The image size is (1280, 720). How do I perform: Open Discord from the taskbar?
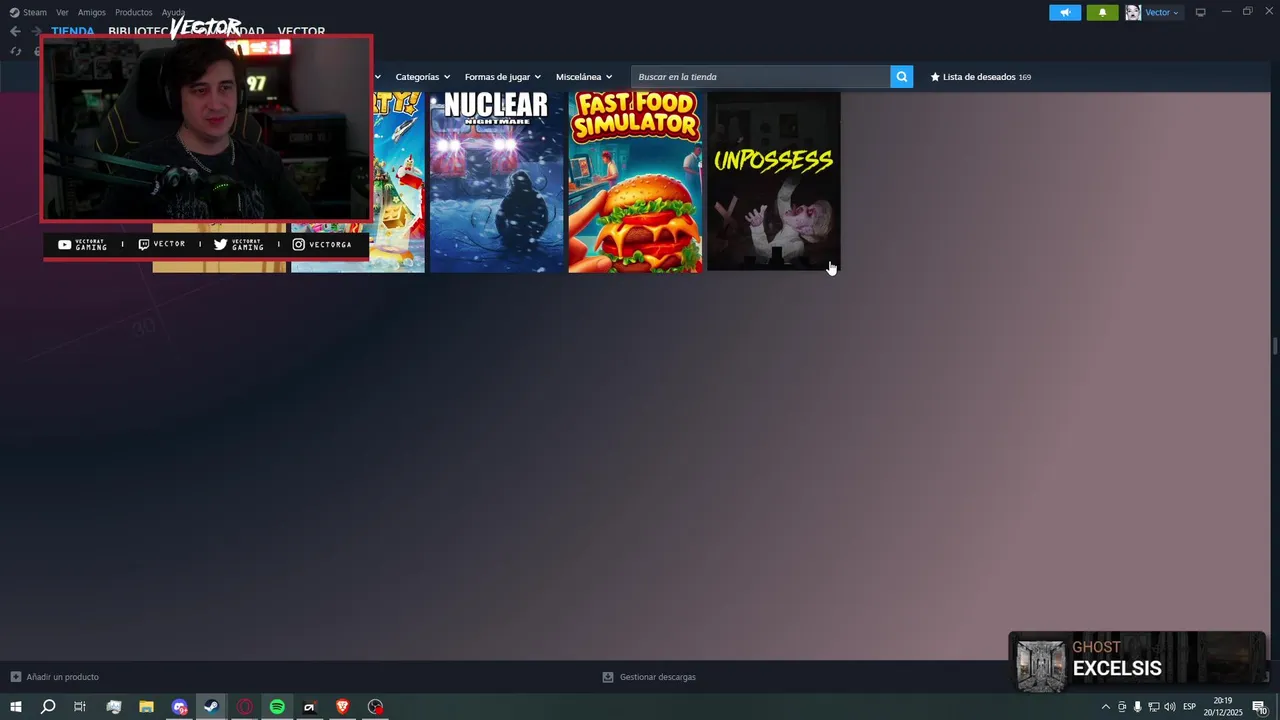pos(179,707)
